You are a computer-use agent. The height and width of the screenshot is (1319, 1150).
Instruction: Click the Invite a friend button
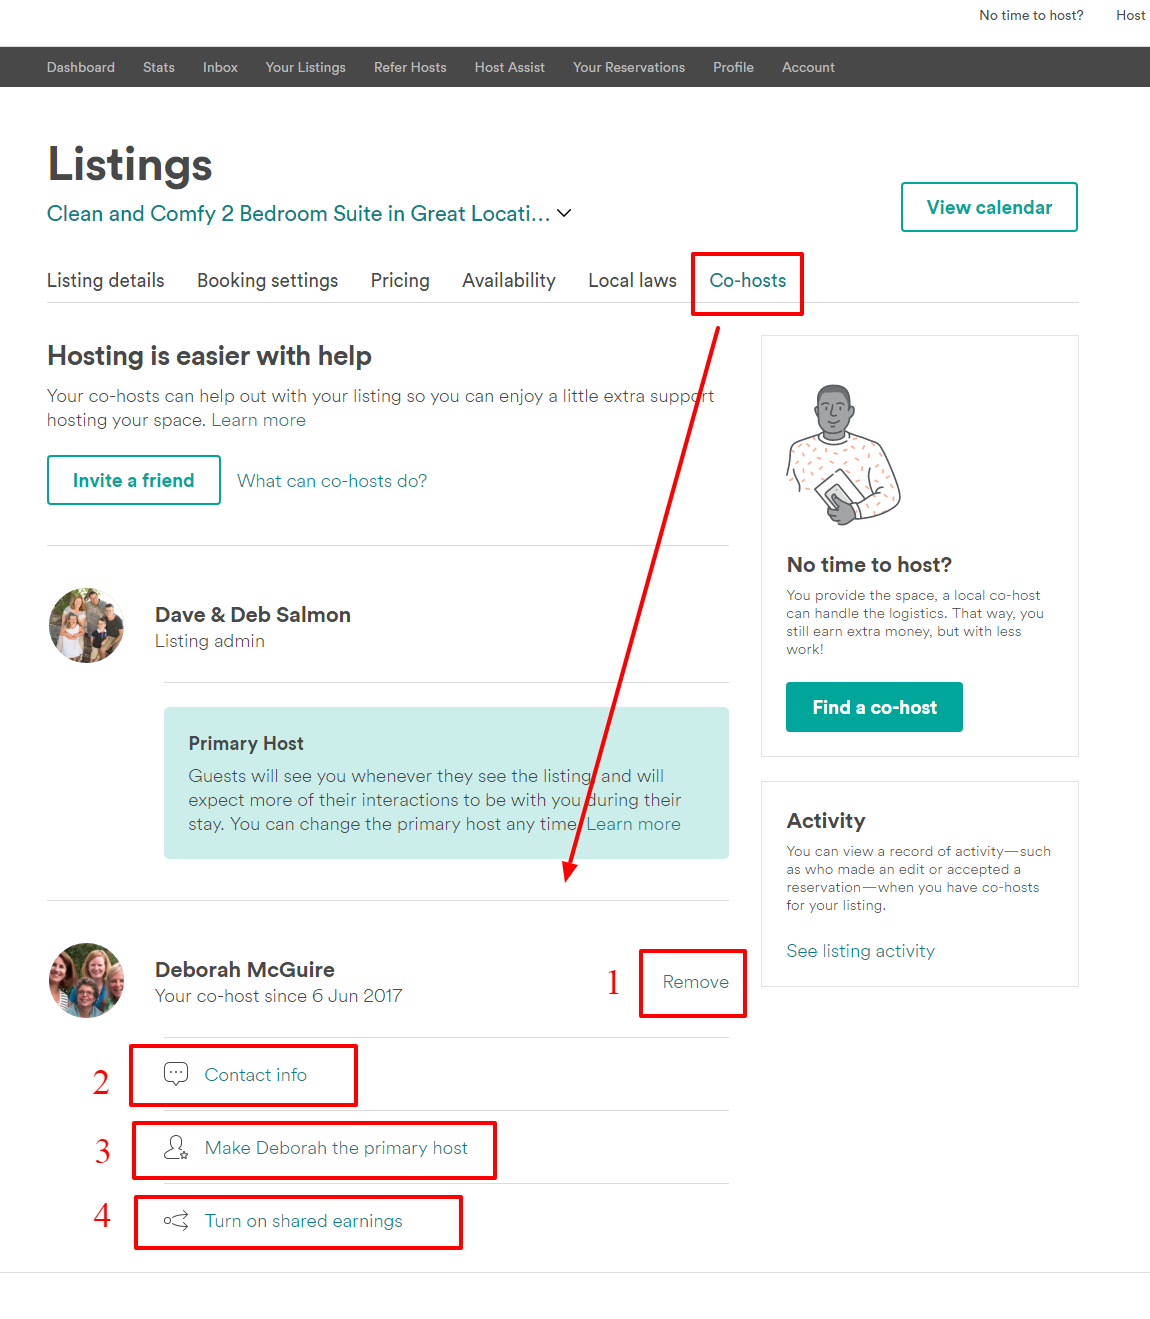134,480
